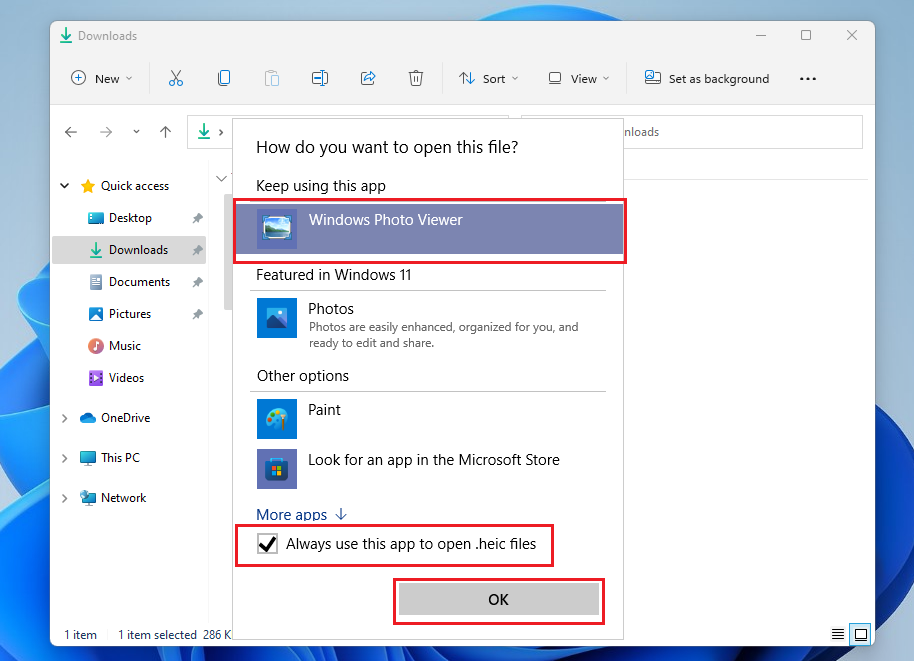
Task: Select Network in navigation pane
Action: point(114,498)
